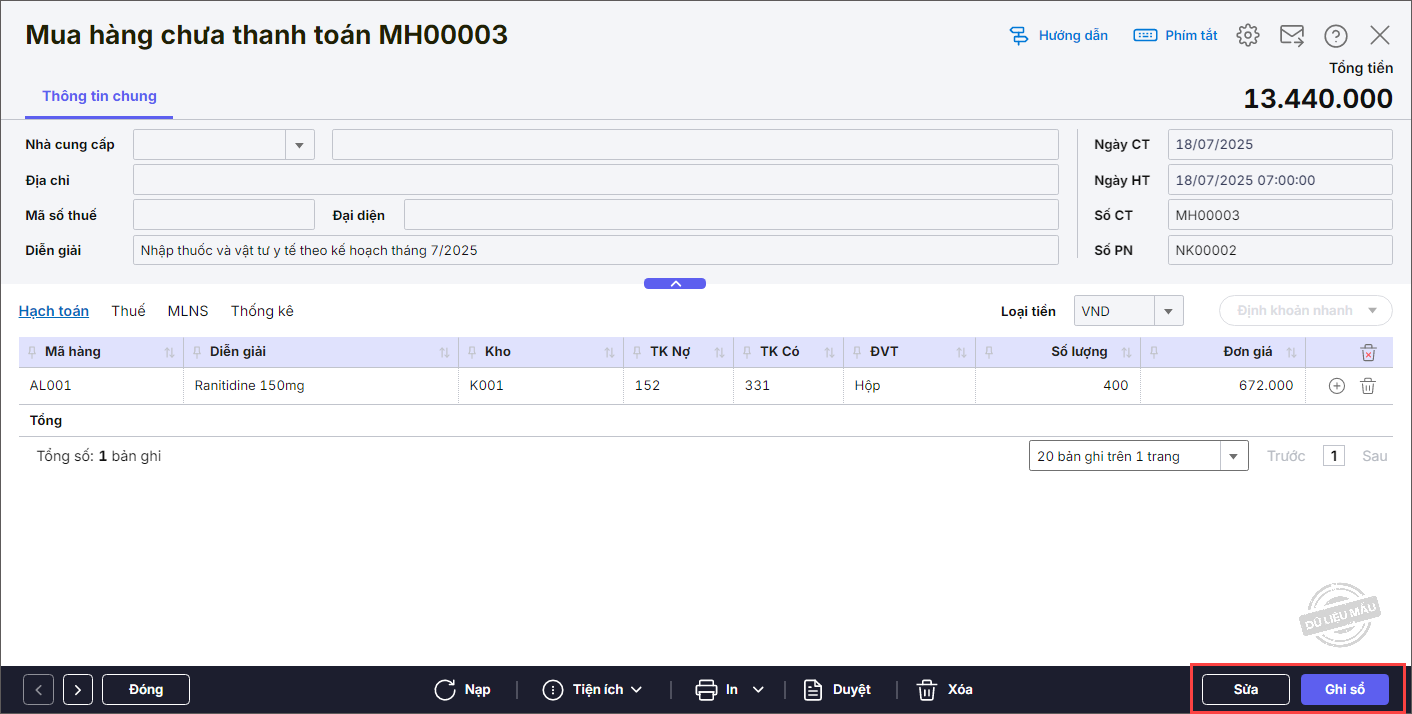Click the add row plus icon
The image size is (1412, 714).
point(1337,386)
